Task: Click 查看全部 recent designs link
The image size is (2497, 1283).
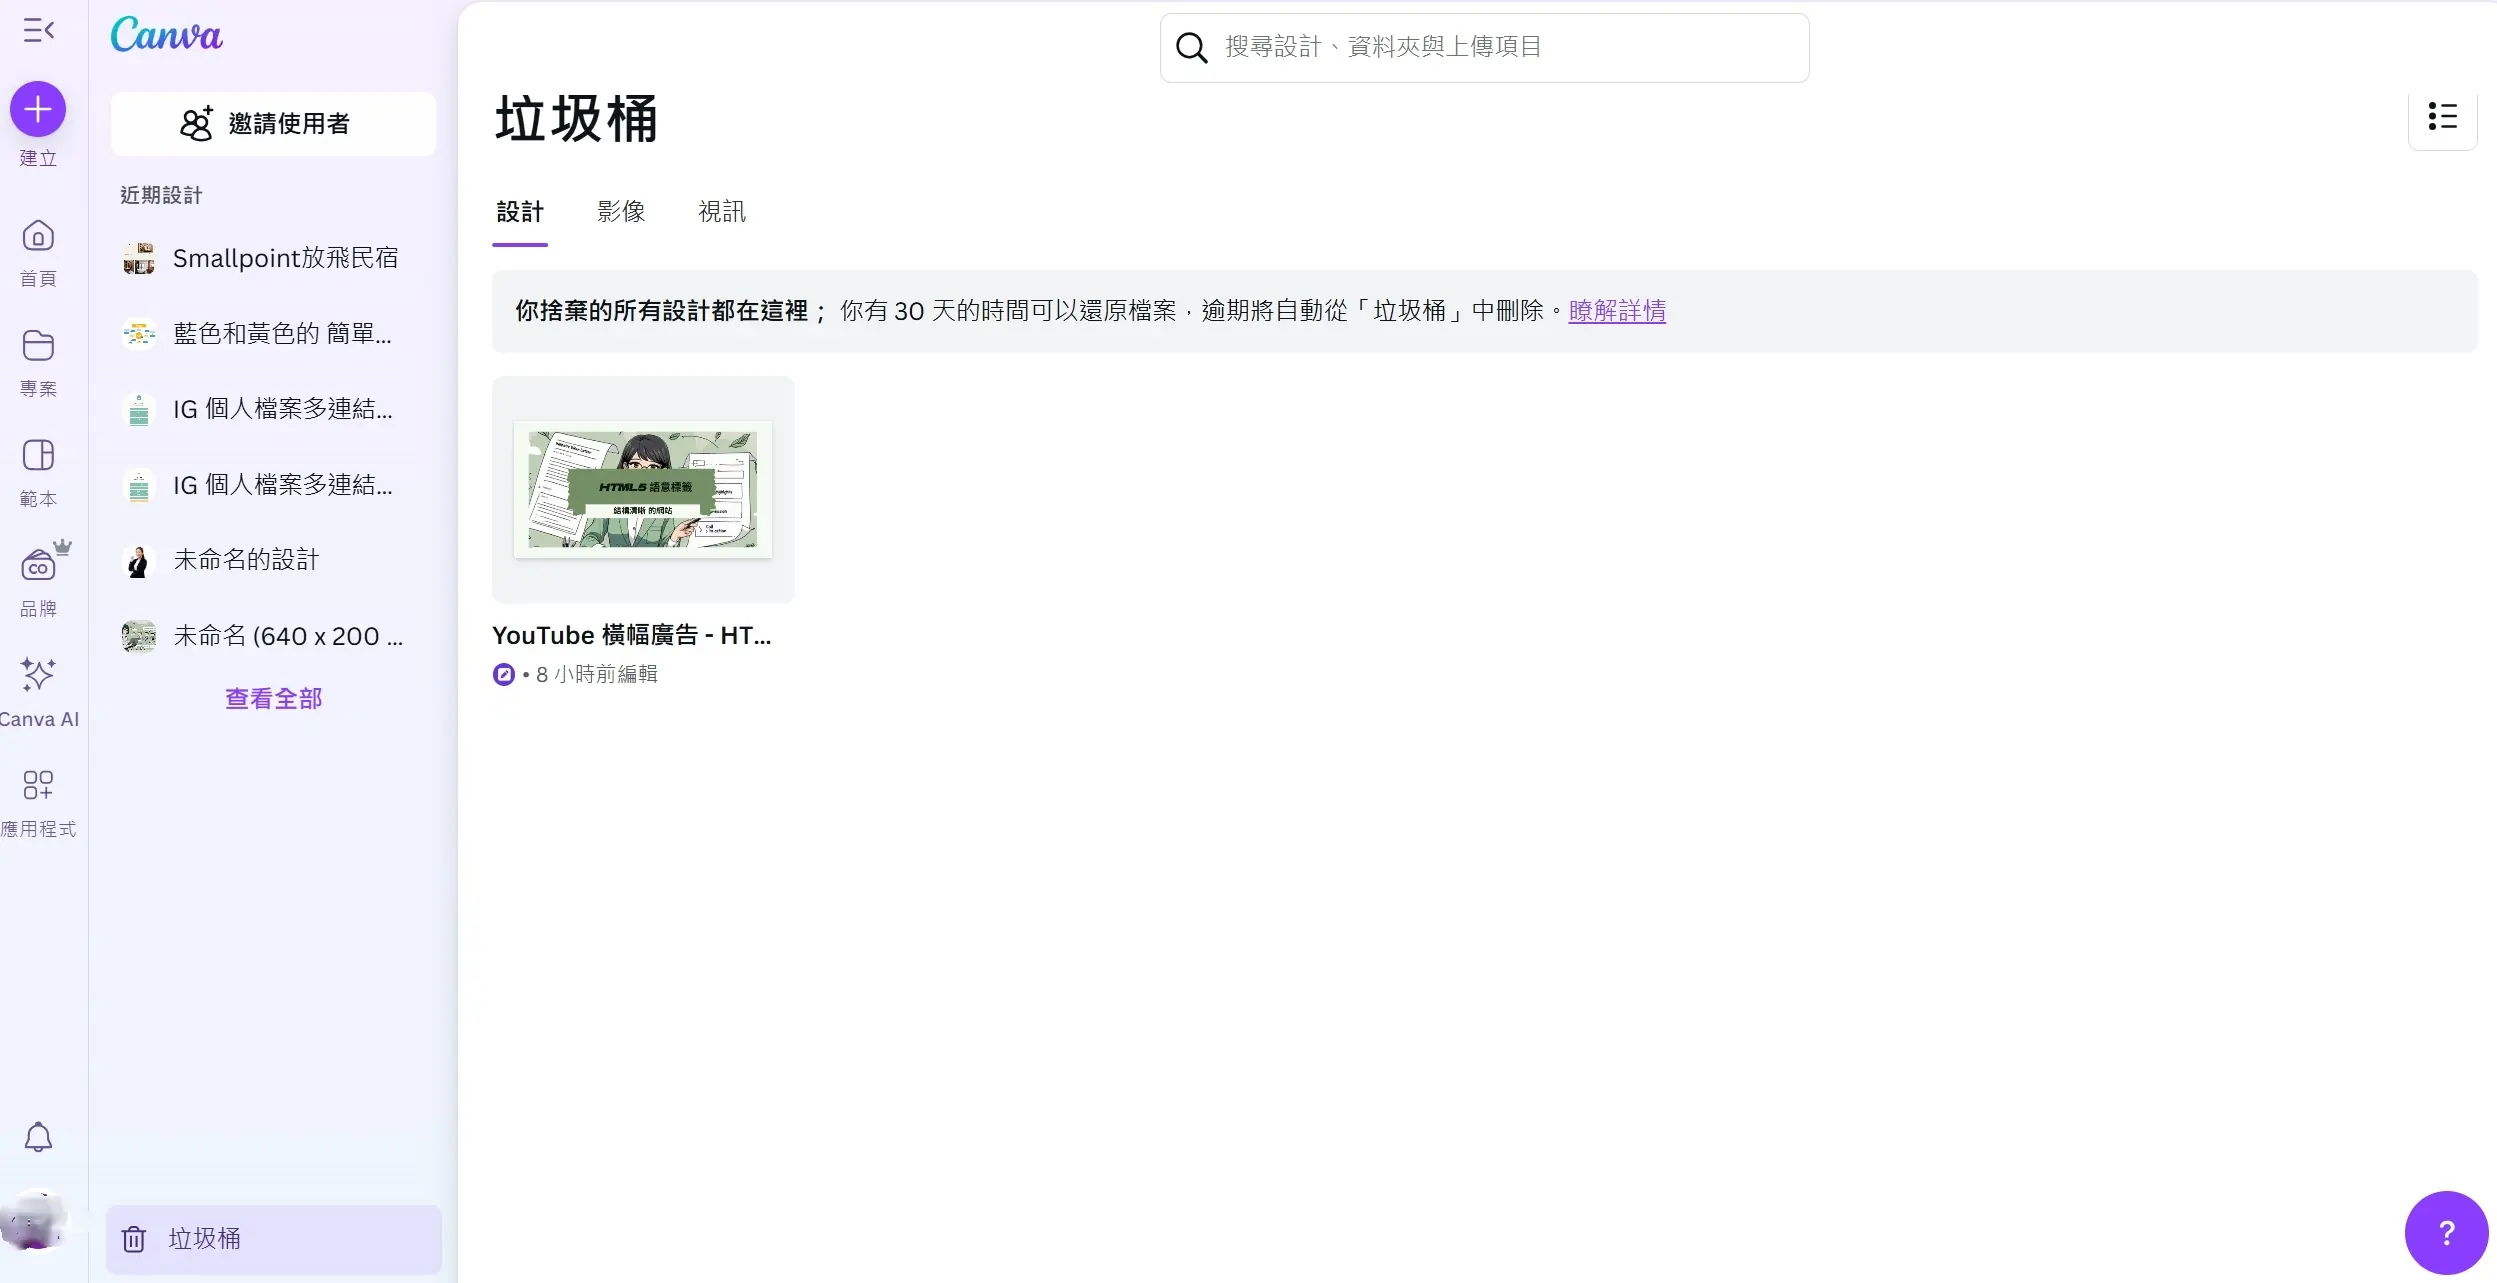Action: [x=273, y=699]
